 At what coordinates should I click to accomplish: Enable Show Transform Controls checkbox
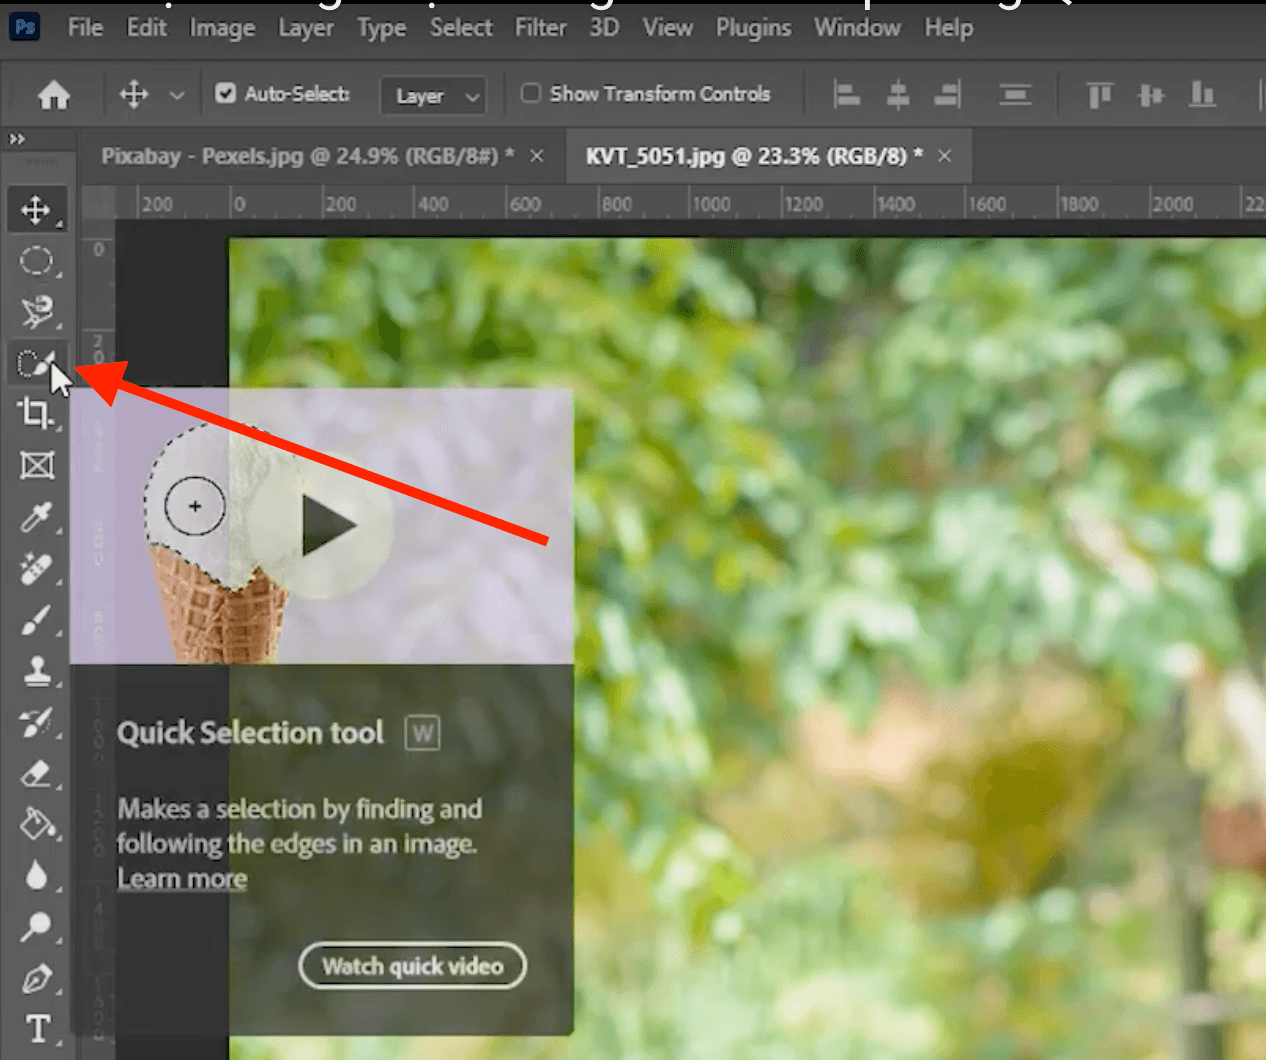pos(531,94)
